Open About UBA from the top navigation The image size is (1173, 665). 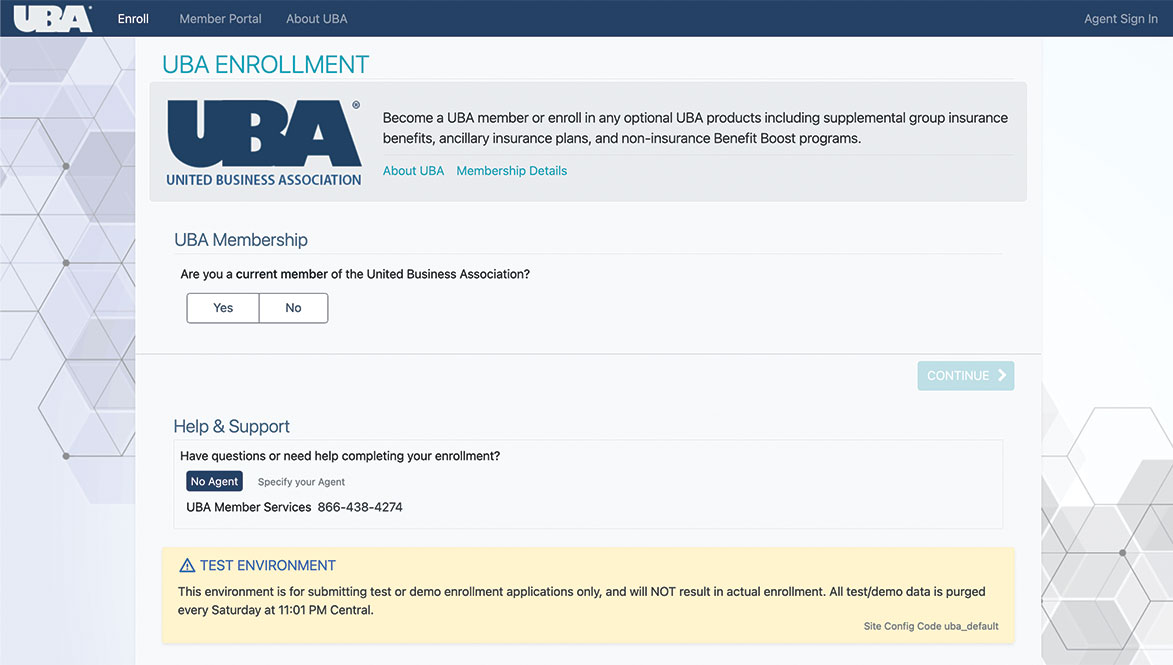(316, 18)
